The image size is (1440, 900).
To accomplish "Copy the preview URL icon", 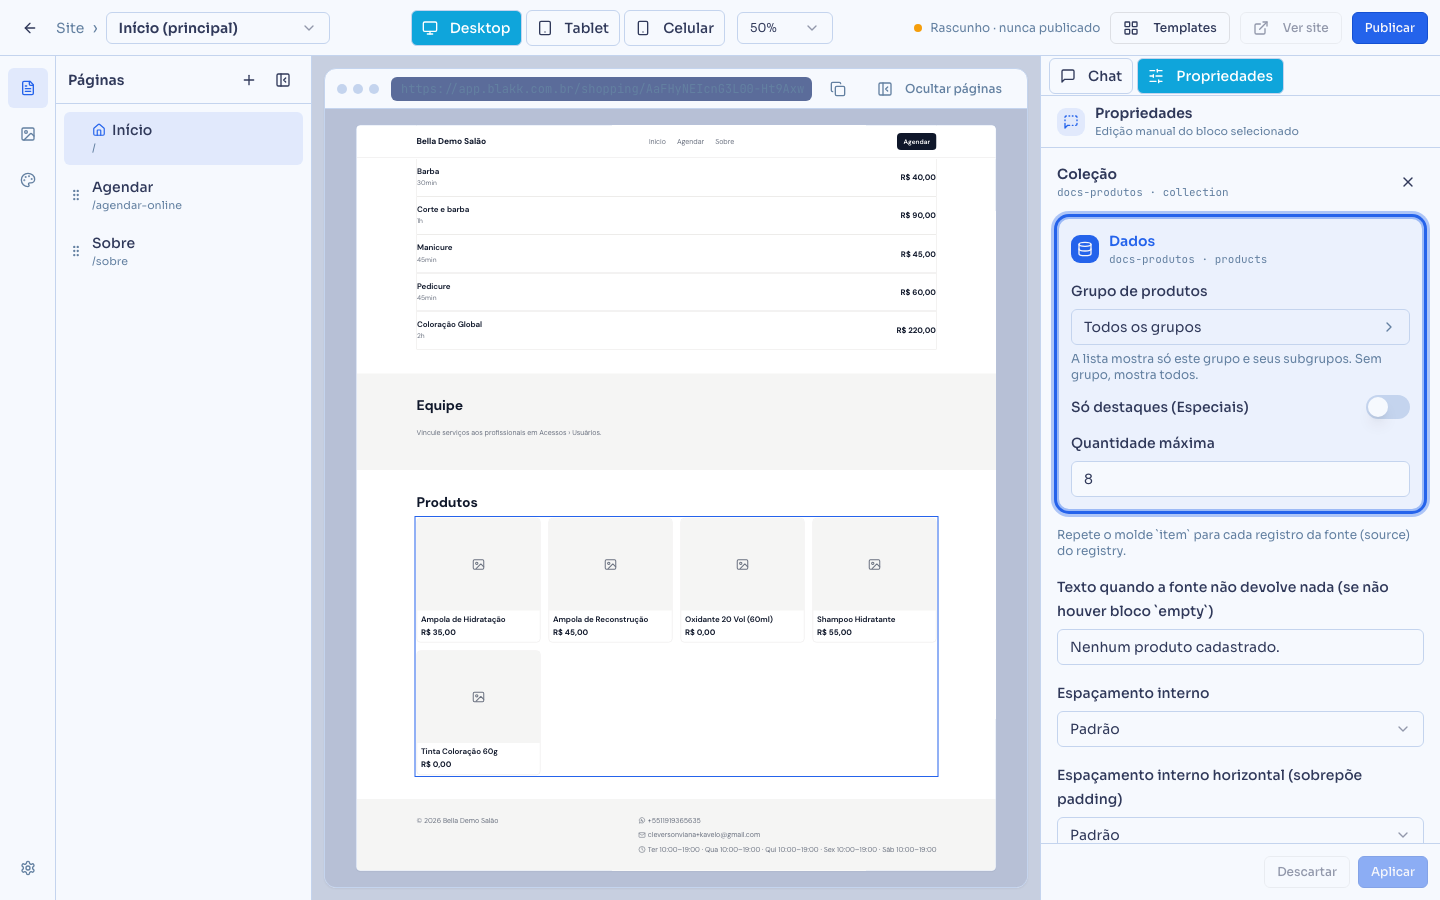I will tap(838, 89).
